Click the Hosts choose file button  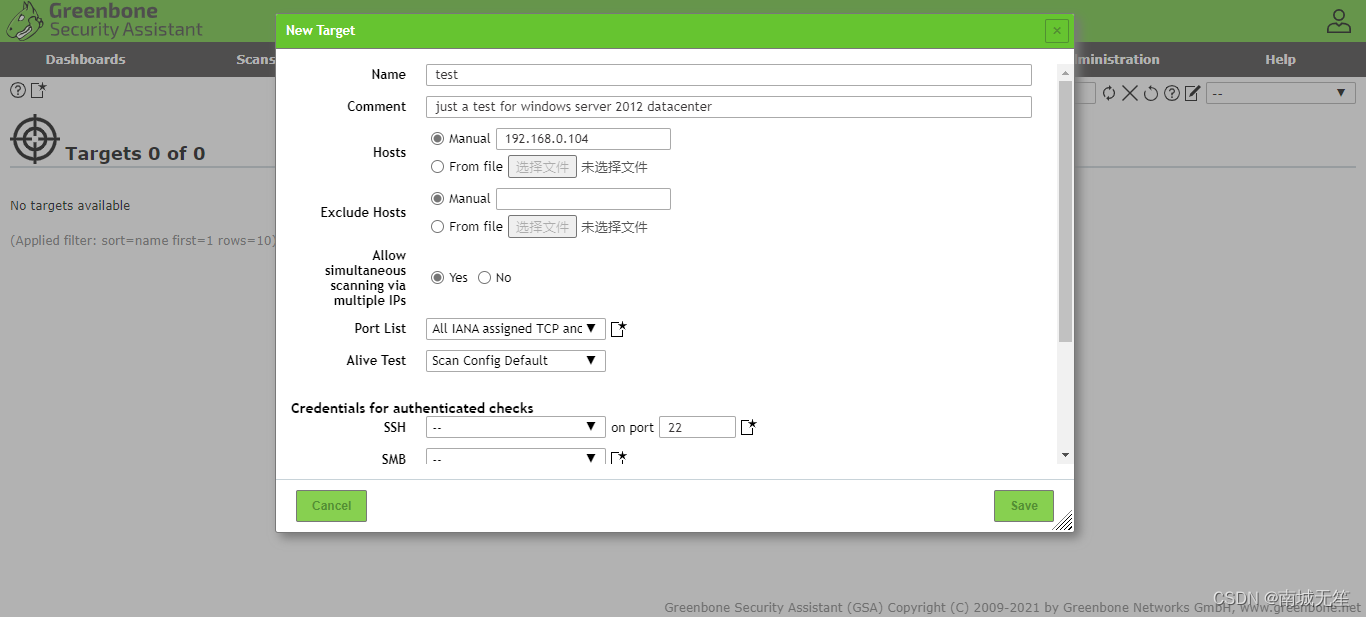tap(542, 167)
